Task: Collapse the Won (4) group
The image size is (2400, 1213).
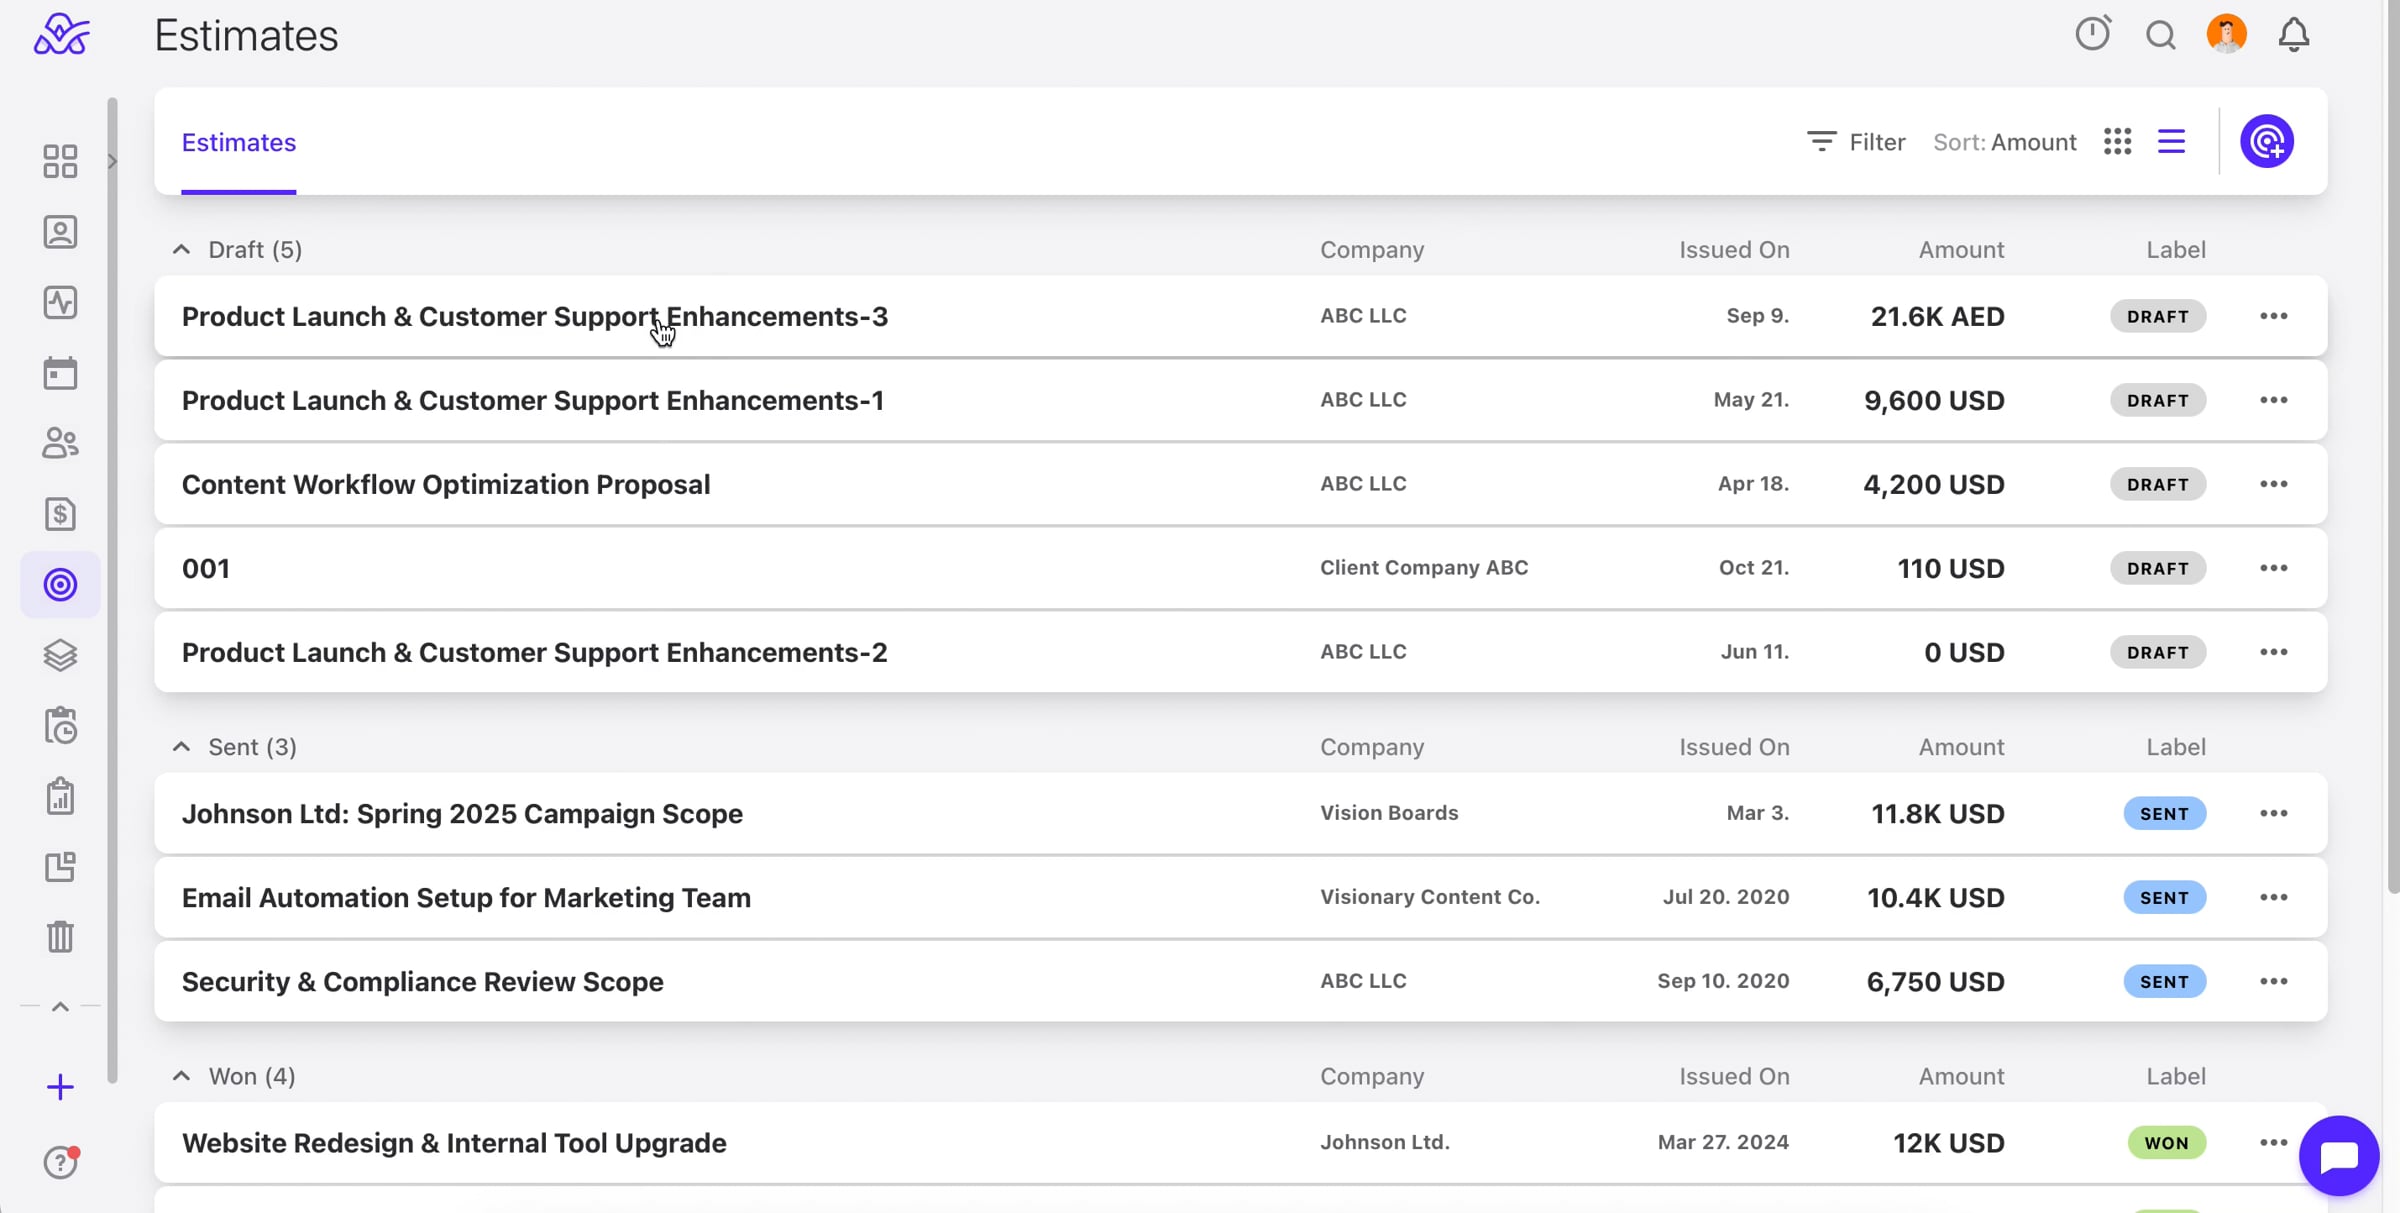Action: click(x=181, y=1076)
